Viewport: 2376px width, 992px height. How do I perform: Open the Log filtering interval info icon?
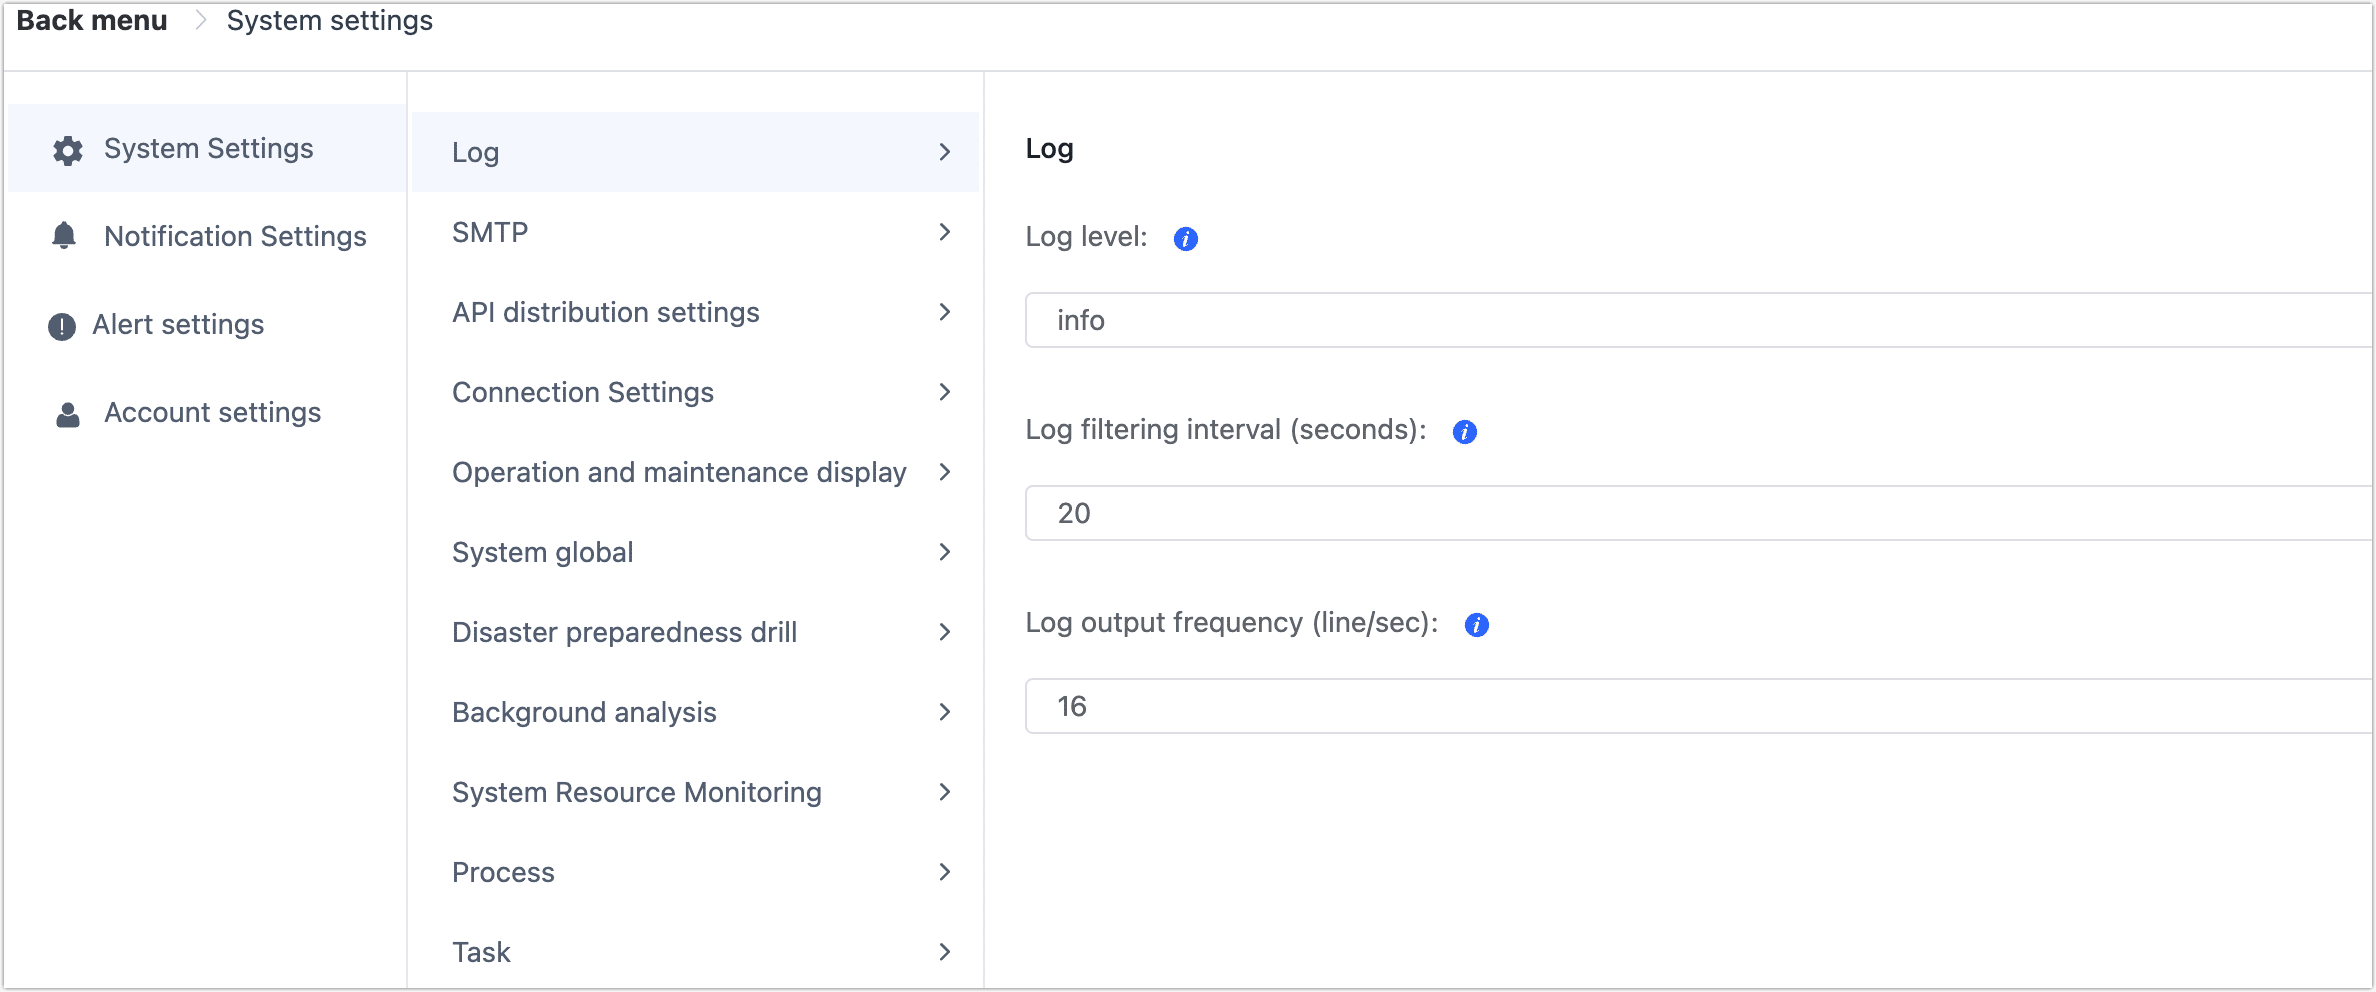tap(1464, 431)
